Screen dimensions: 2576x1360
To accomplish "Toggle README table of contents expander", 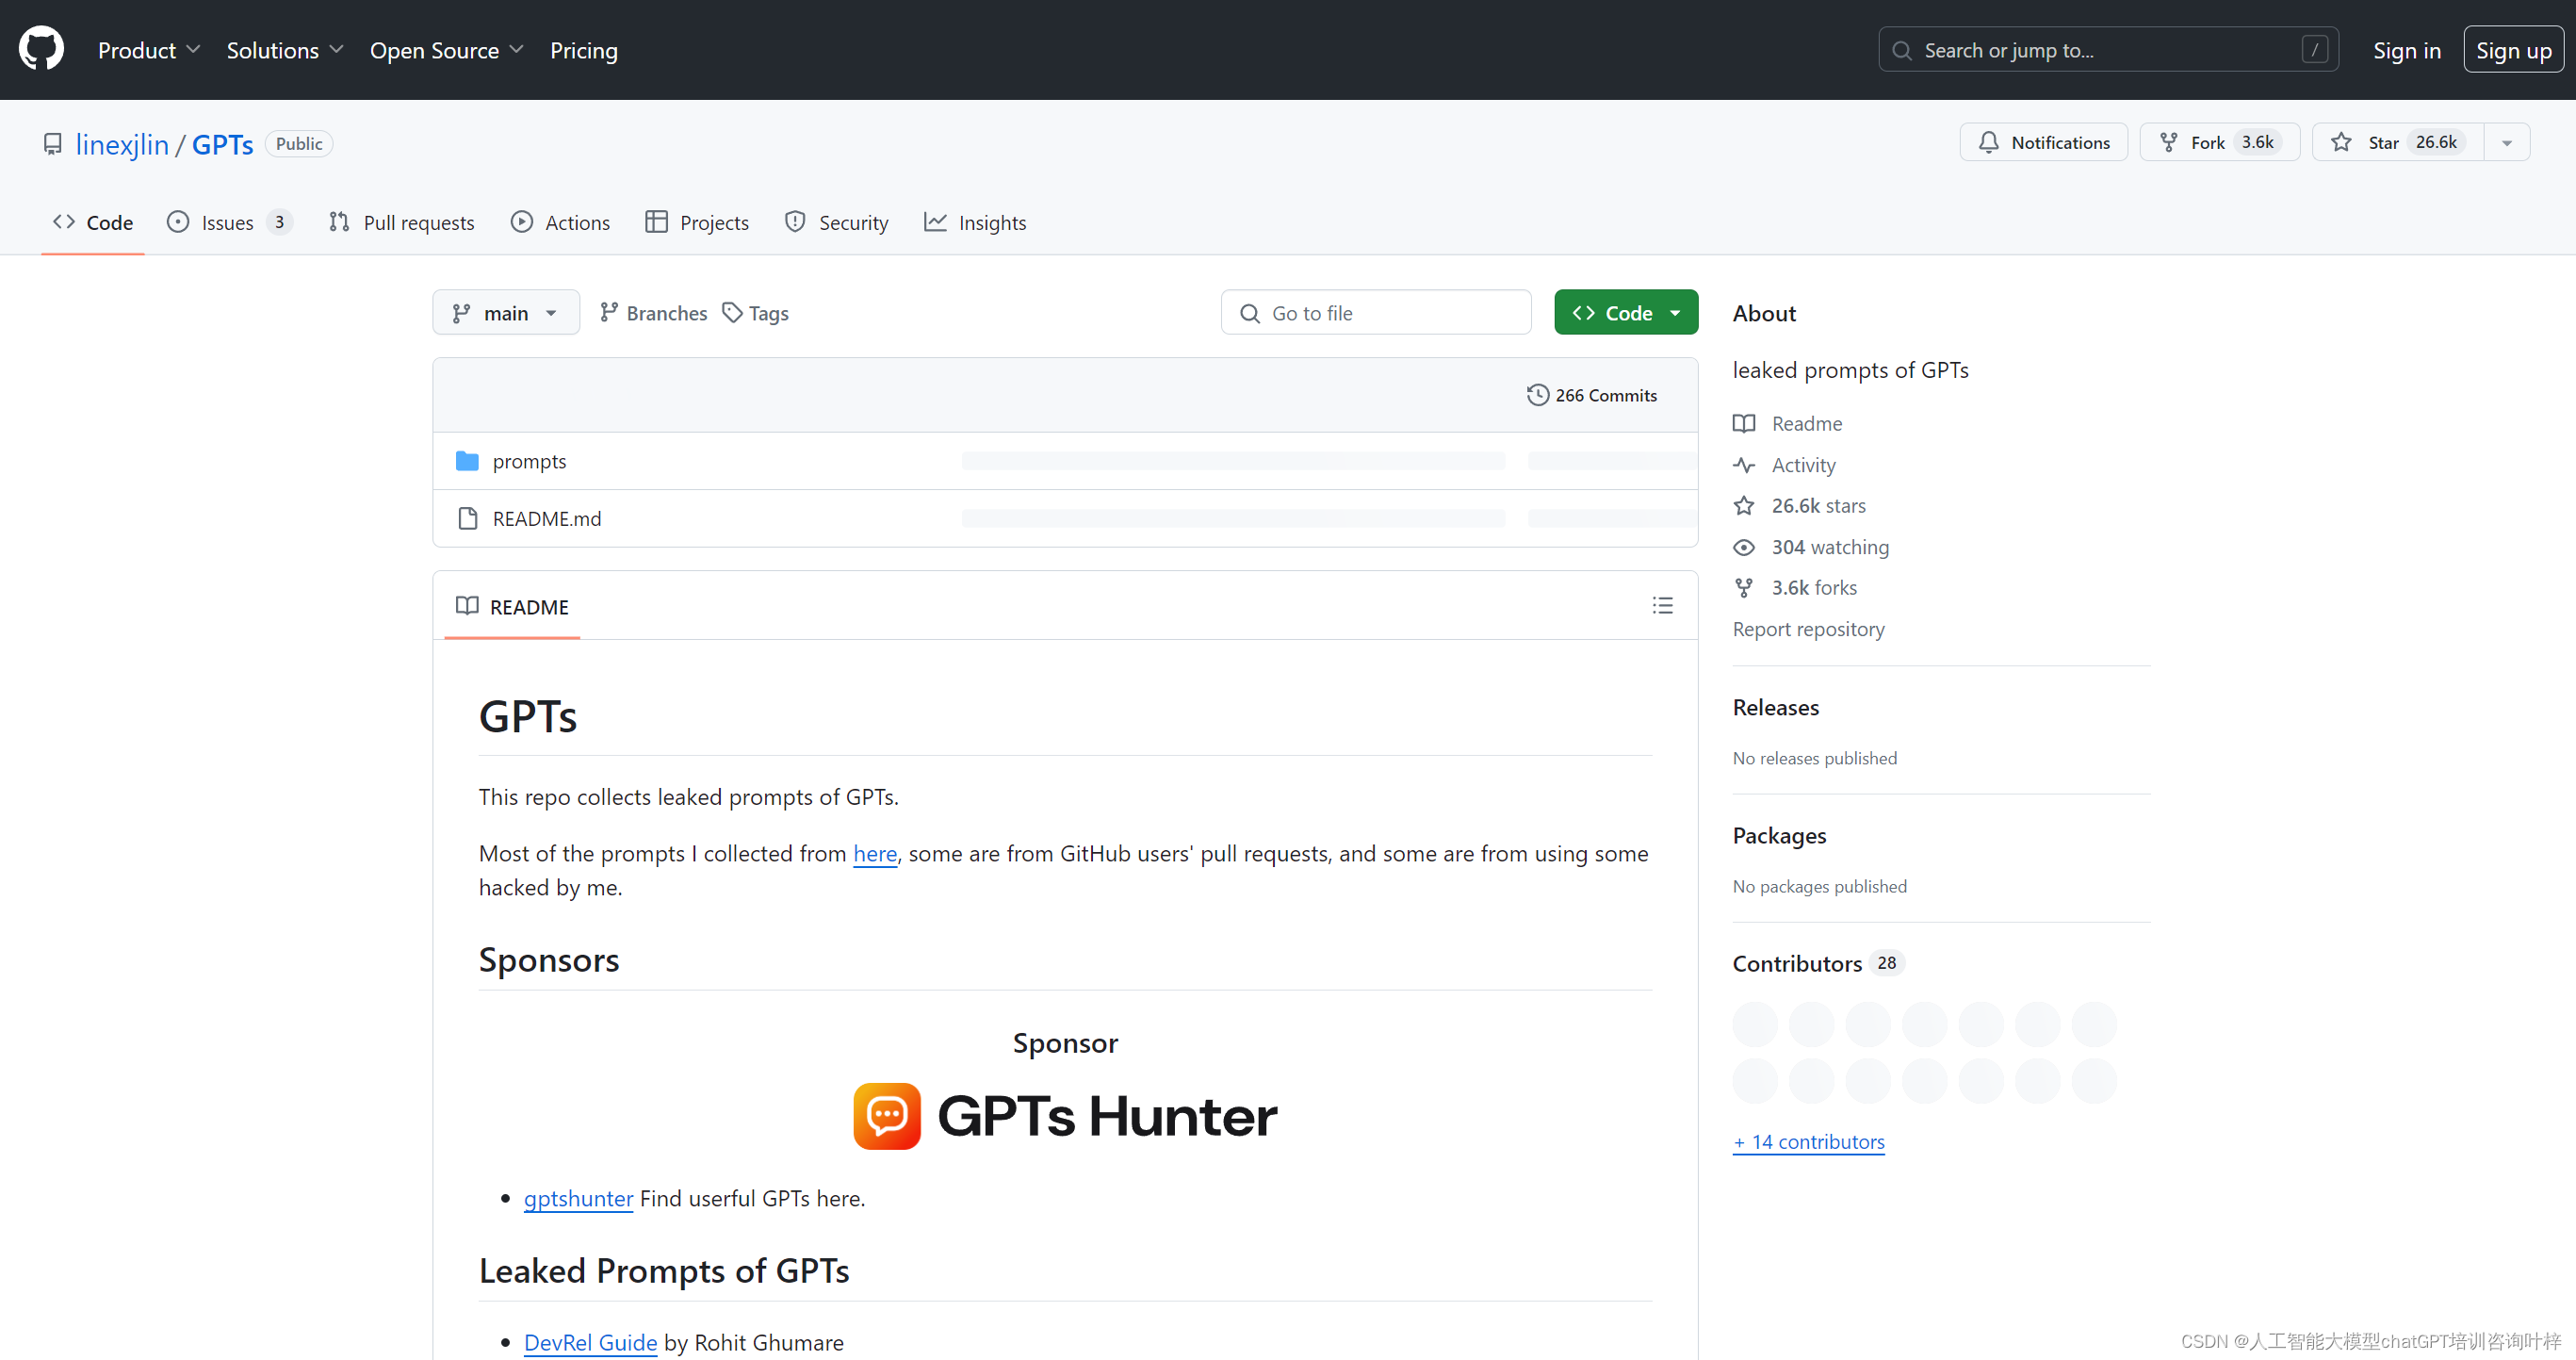I will 1663,605.
